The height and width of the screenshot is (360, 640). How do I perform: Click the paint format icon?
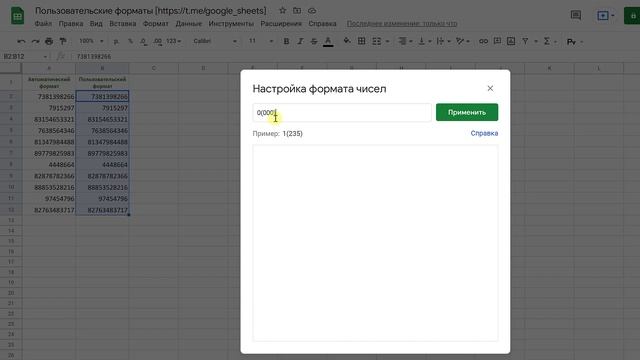pos(63,41)
